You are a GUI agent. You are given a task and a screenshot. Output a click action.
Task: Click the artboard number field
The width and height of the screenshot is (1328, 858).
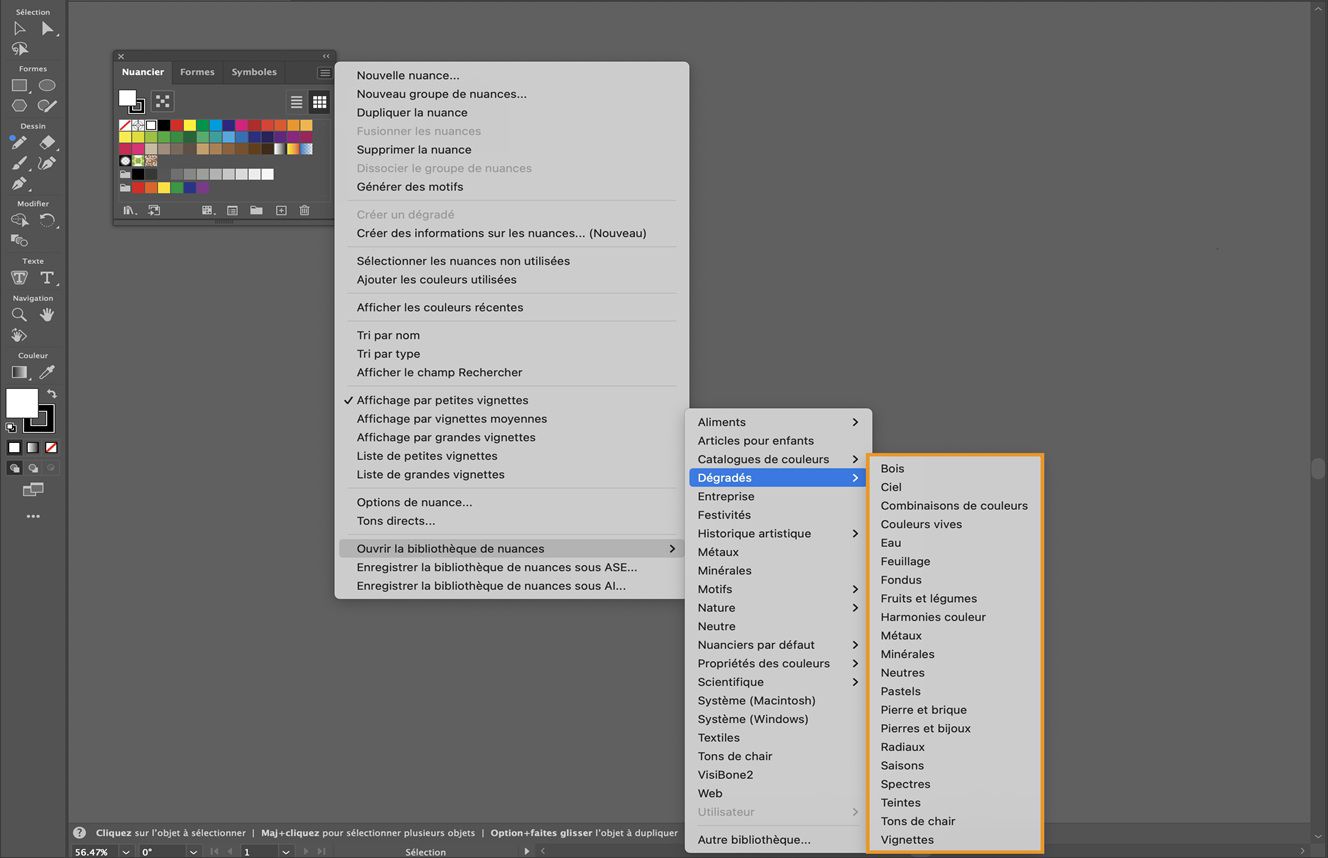tap(258, 852)
